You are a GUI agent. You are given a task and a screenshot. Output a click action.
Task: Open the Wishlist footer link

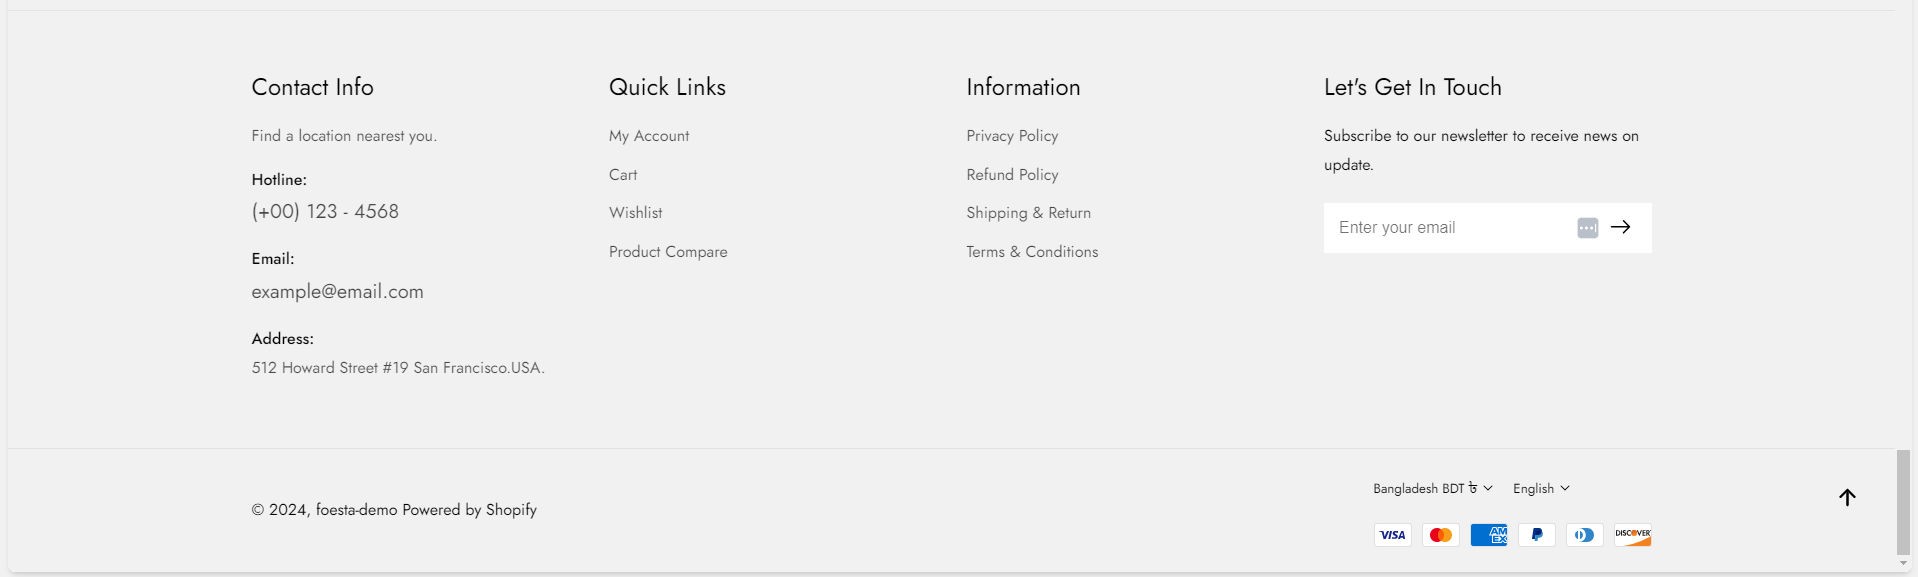(635, 213)
